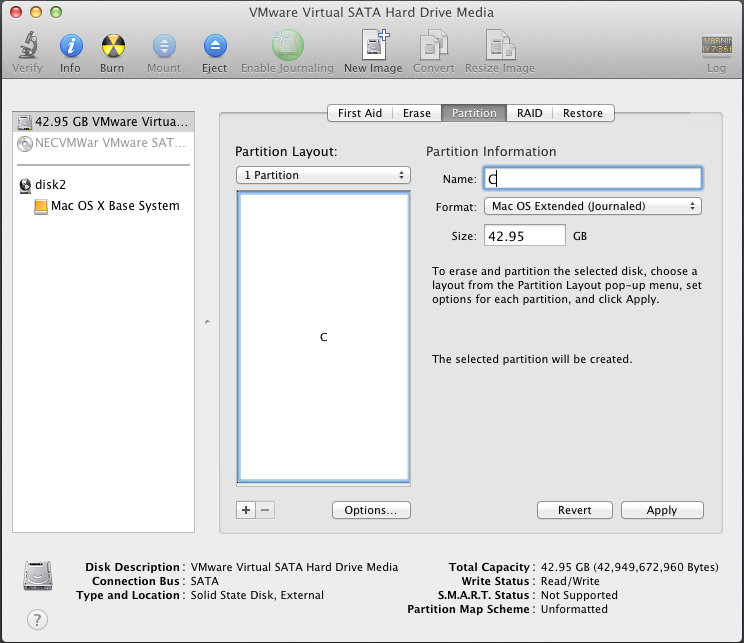Switch to the RAID tab

530,113
